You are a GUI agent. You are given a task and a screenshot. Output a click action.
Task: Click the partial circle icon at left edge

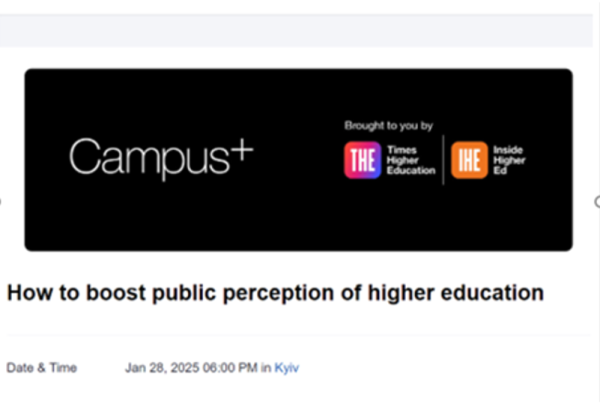[x=2, y=202]
